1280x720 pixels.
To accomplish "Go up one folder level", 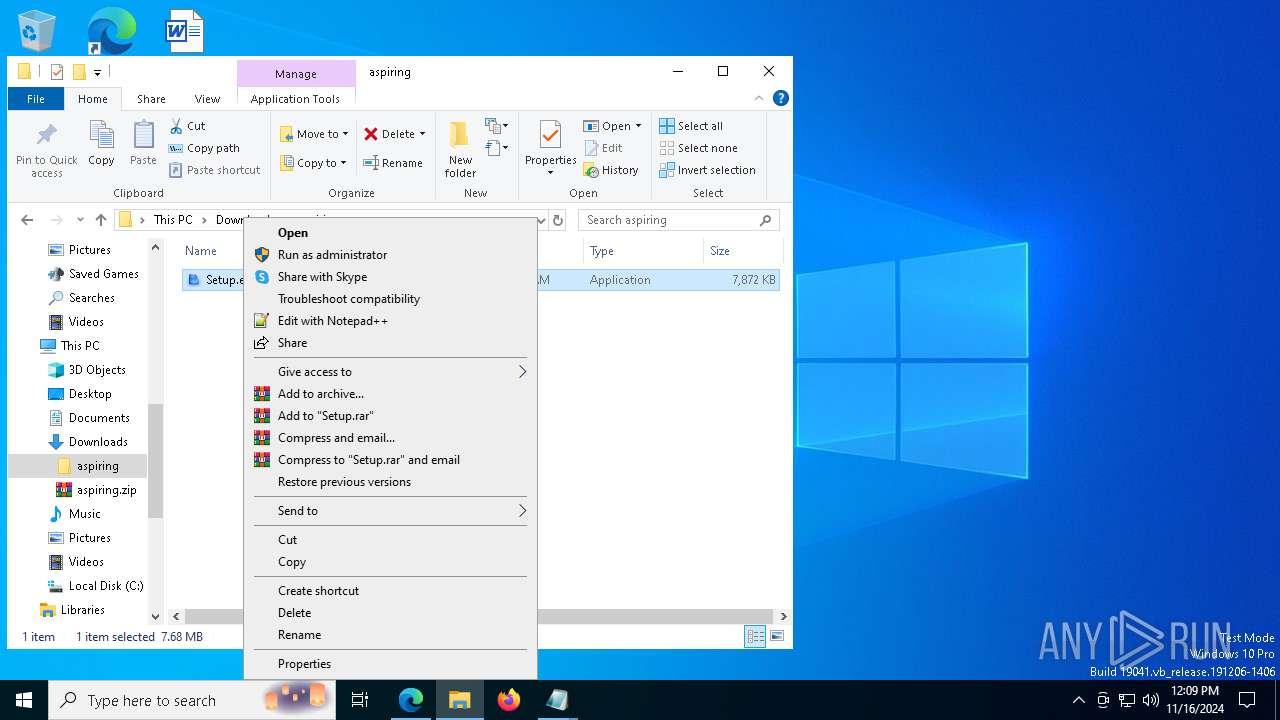I will coord(101,220).
